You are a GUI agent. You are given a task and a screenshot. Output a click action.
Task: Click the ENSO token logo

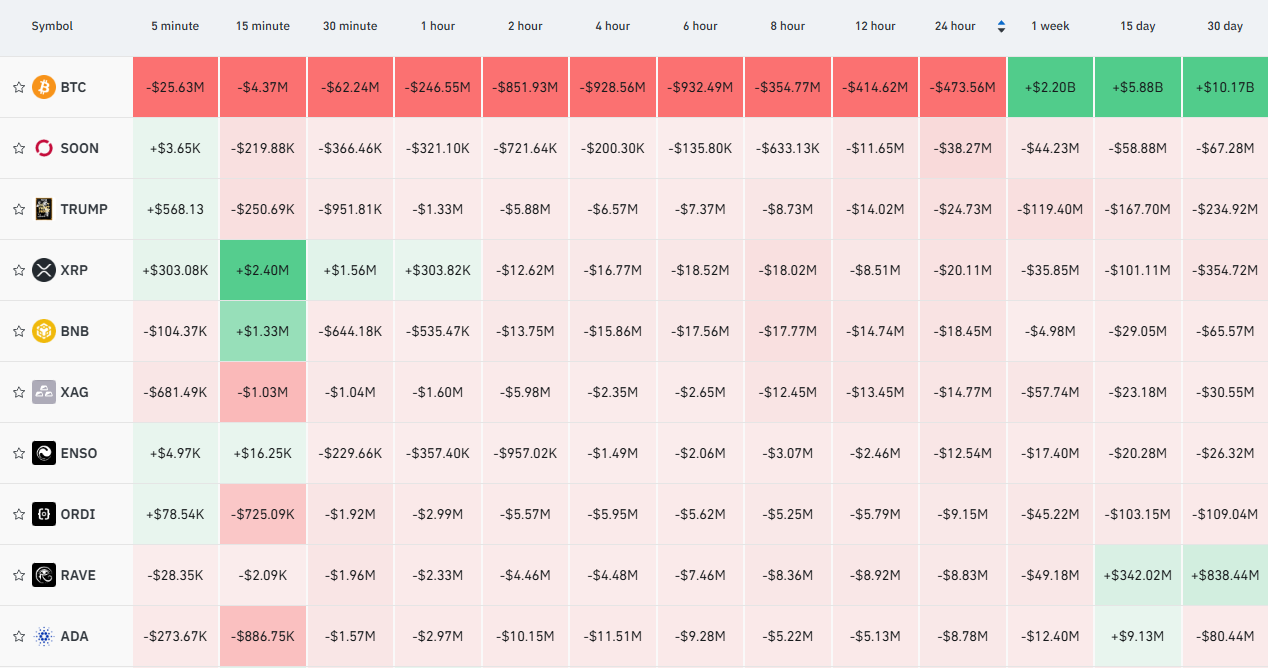point(43,453)
